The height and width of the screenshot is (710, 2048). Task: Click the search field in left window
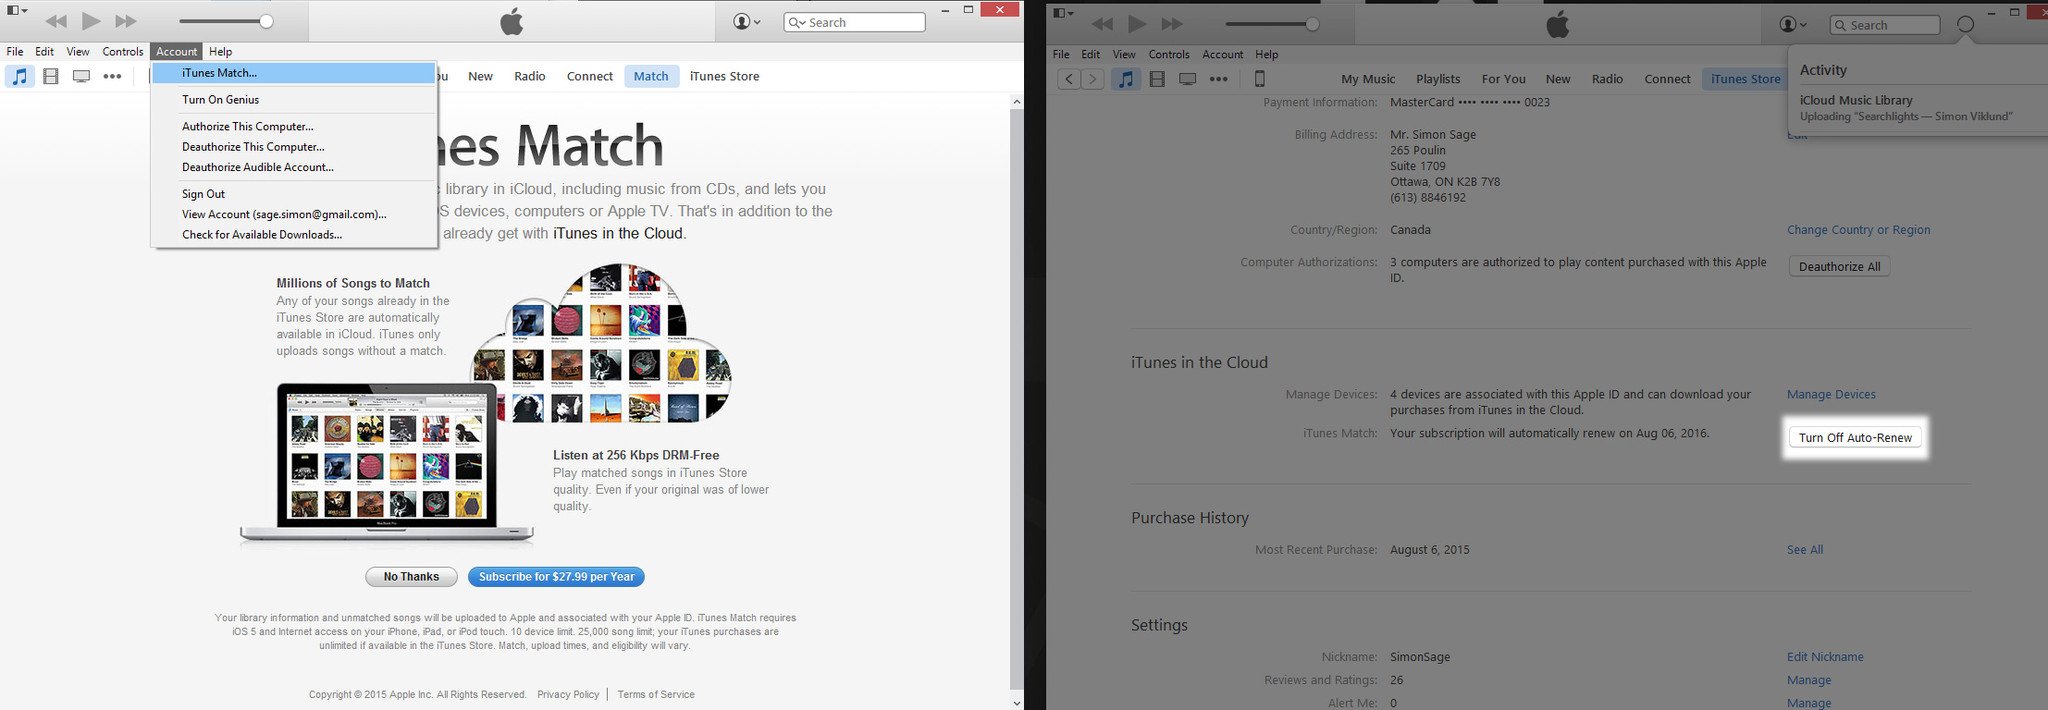[x=855, y=22]
